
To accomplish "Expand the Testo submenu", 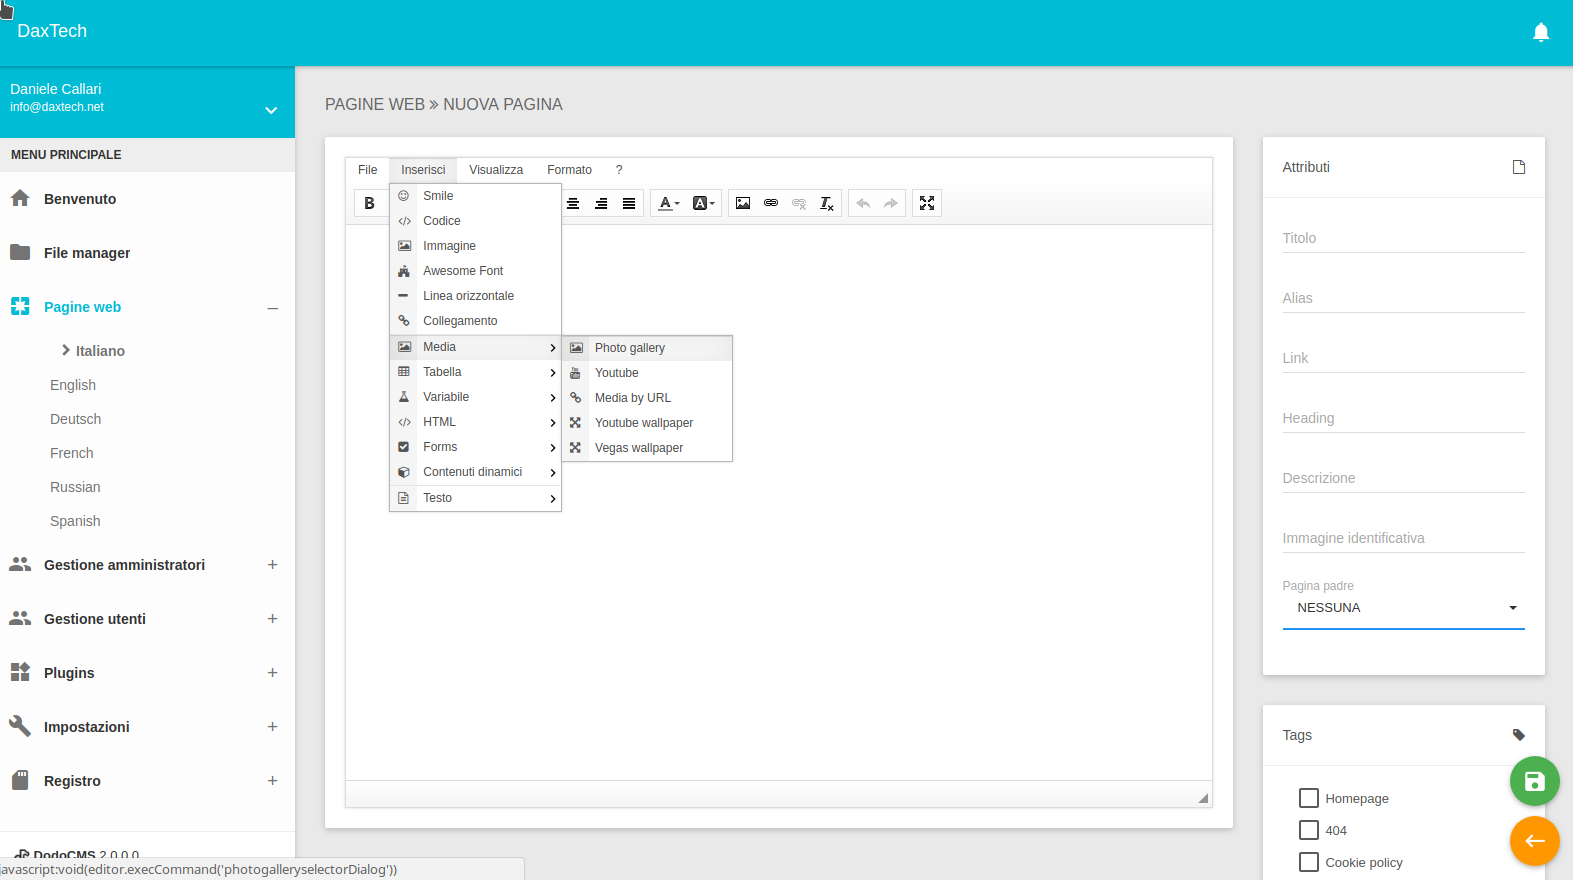I will tap(475, 498).
